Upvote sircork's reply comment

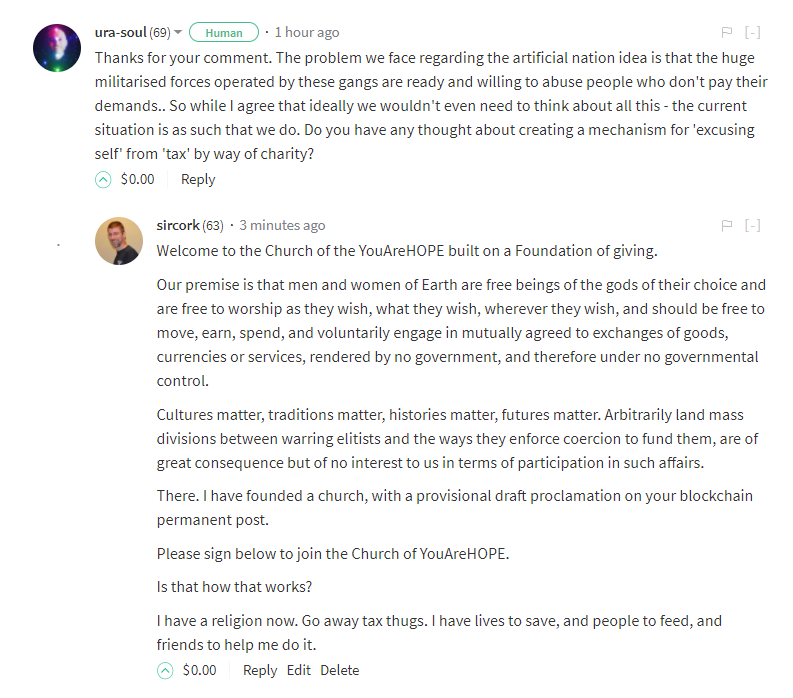point(165,671)
